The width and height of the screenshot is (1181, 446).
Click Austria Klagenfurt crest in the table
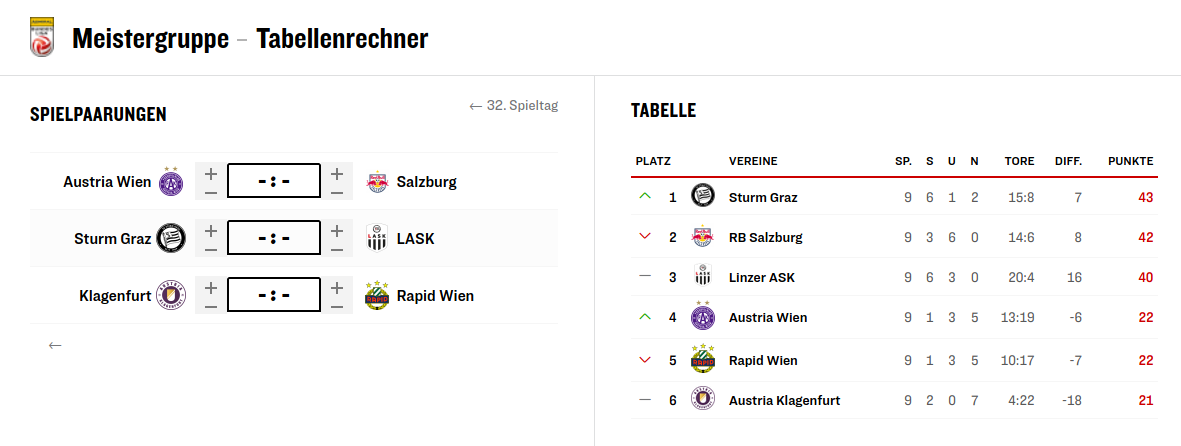[702, 400]
